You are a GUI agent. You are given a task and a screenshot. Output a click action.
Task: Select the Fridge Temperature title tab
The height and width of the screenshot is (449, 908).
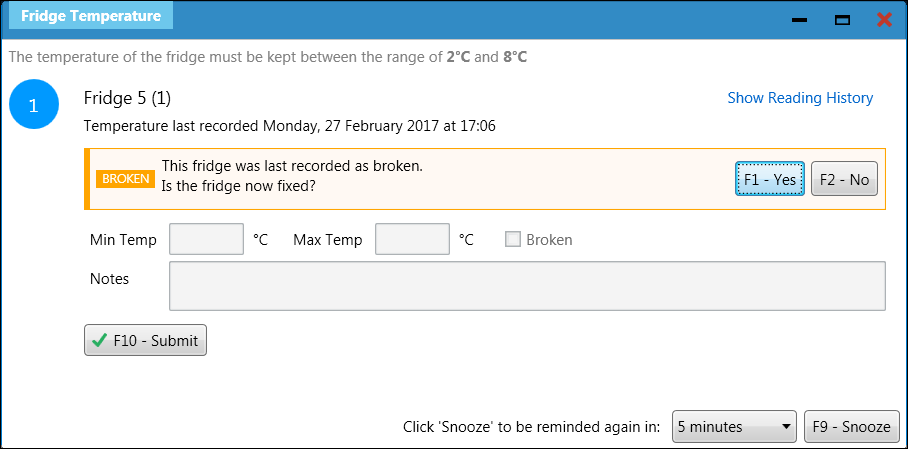(x=91, y=16)
